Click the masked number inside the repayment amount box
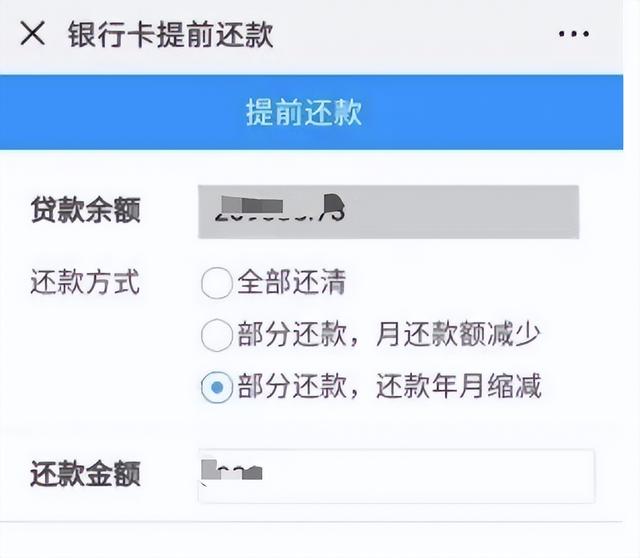Viewport: 640px width, 558px height. point(231,470)
